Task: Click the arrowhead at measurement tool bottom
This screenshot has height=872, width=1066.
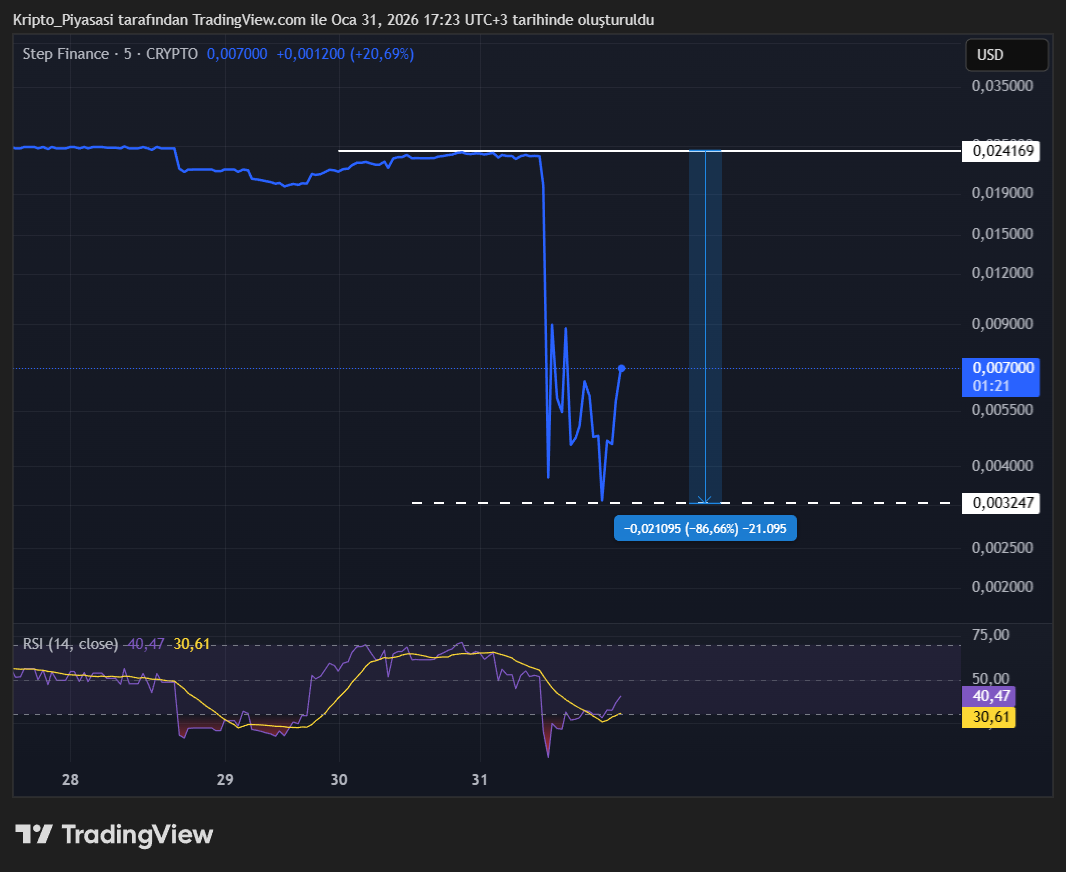Action: click(705, 499)
